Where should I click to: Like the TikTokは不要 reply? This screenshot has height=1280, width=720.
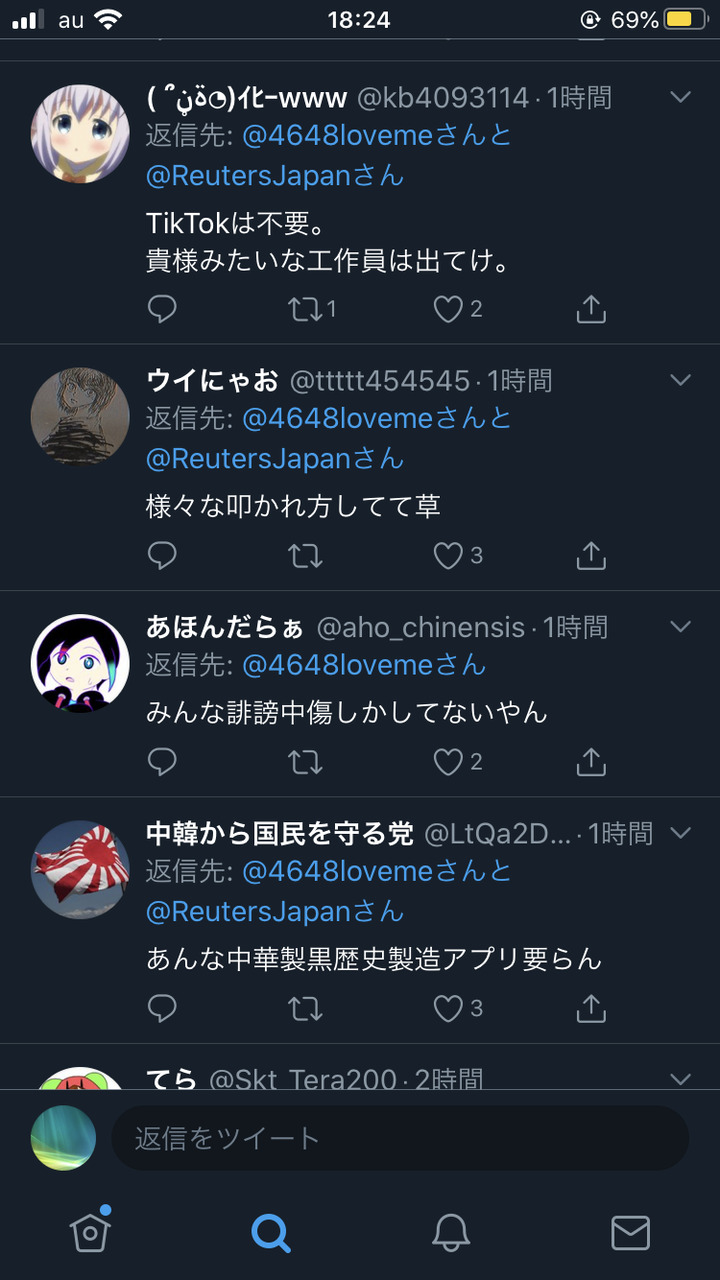pyautogui.click(x=448, y=309)
